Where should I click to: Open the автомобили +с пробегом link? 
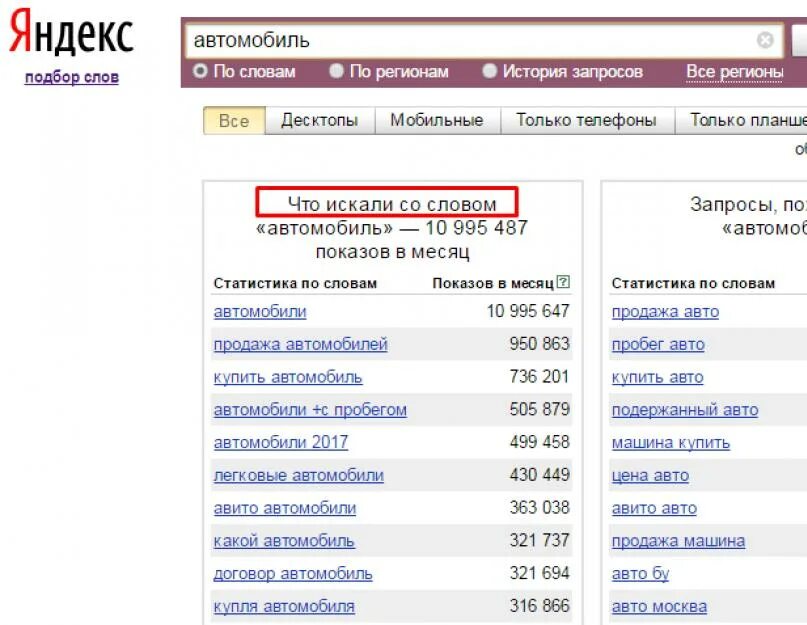[310, 410]
